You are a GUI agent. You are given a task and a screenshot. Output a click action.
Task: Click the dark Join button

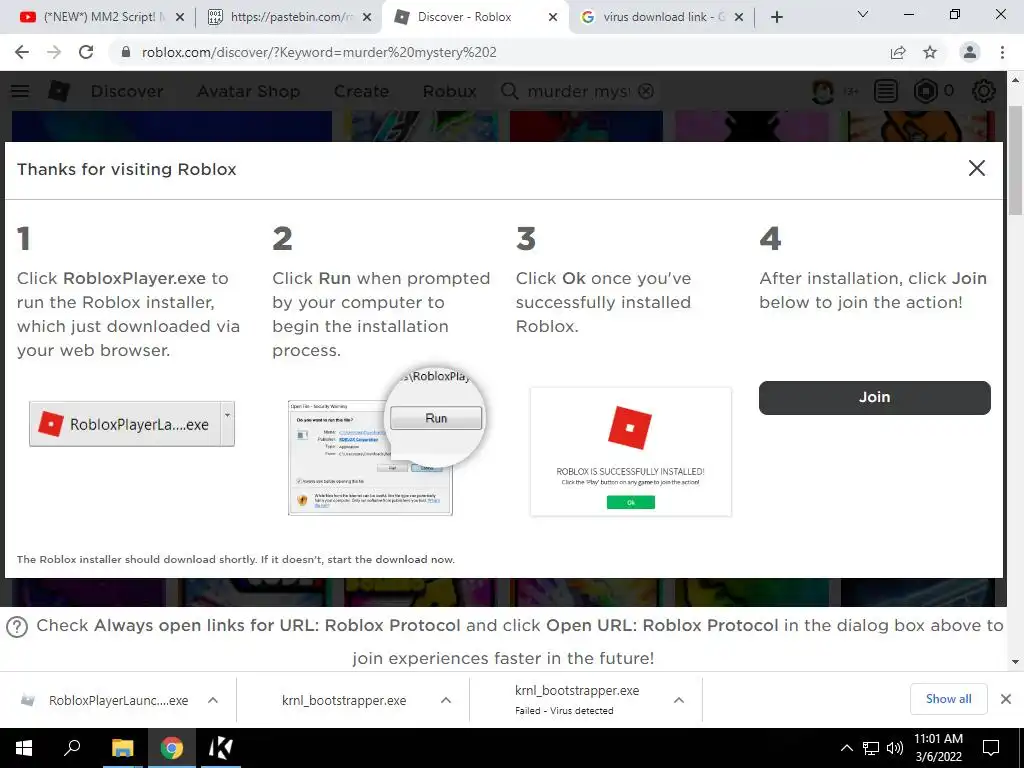(x=874, y=398)
